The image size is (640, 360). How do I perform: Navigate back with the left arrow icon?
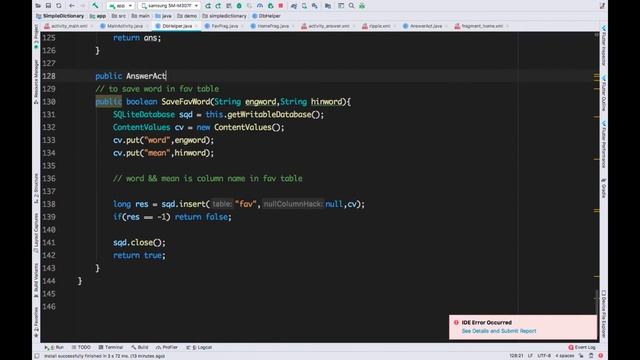click(72, 6)
